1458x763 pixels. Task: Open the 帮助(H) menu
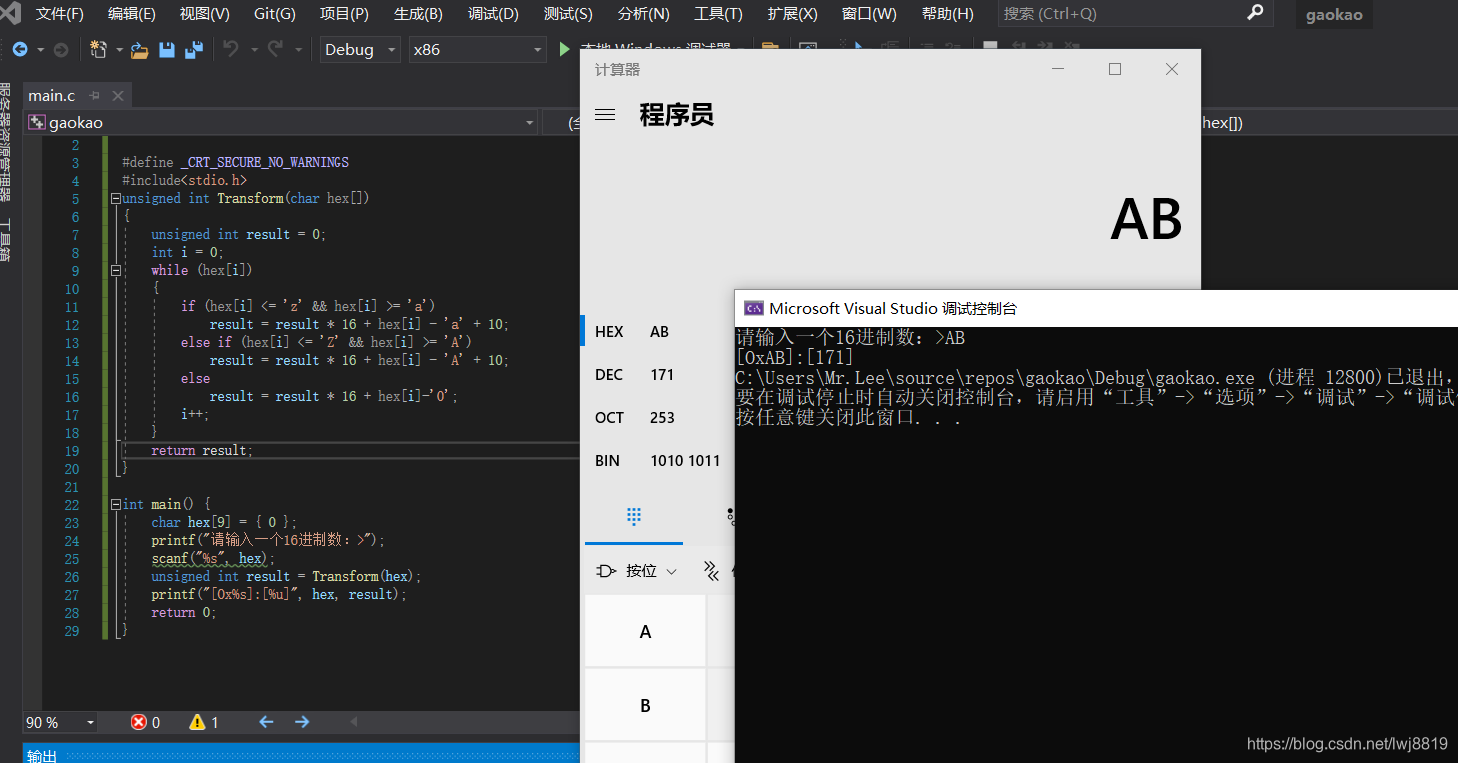pos(947,14)
